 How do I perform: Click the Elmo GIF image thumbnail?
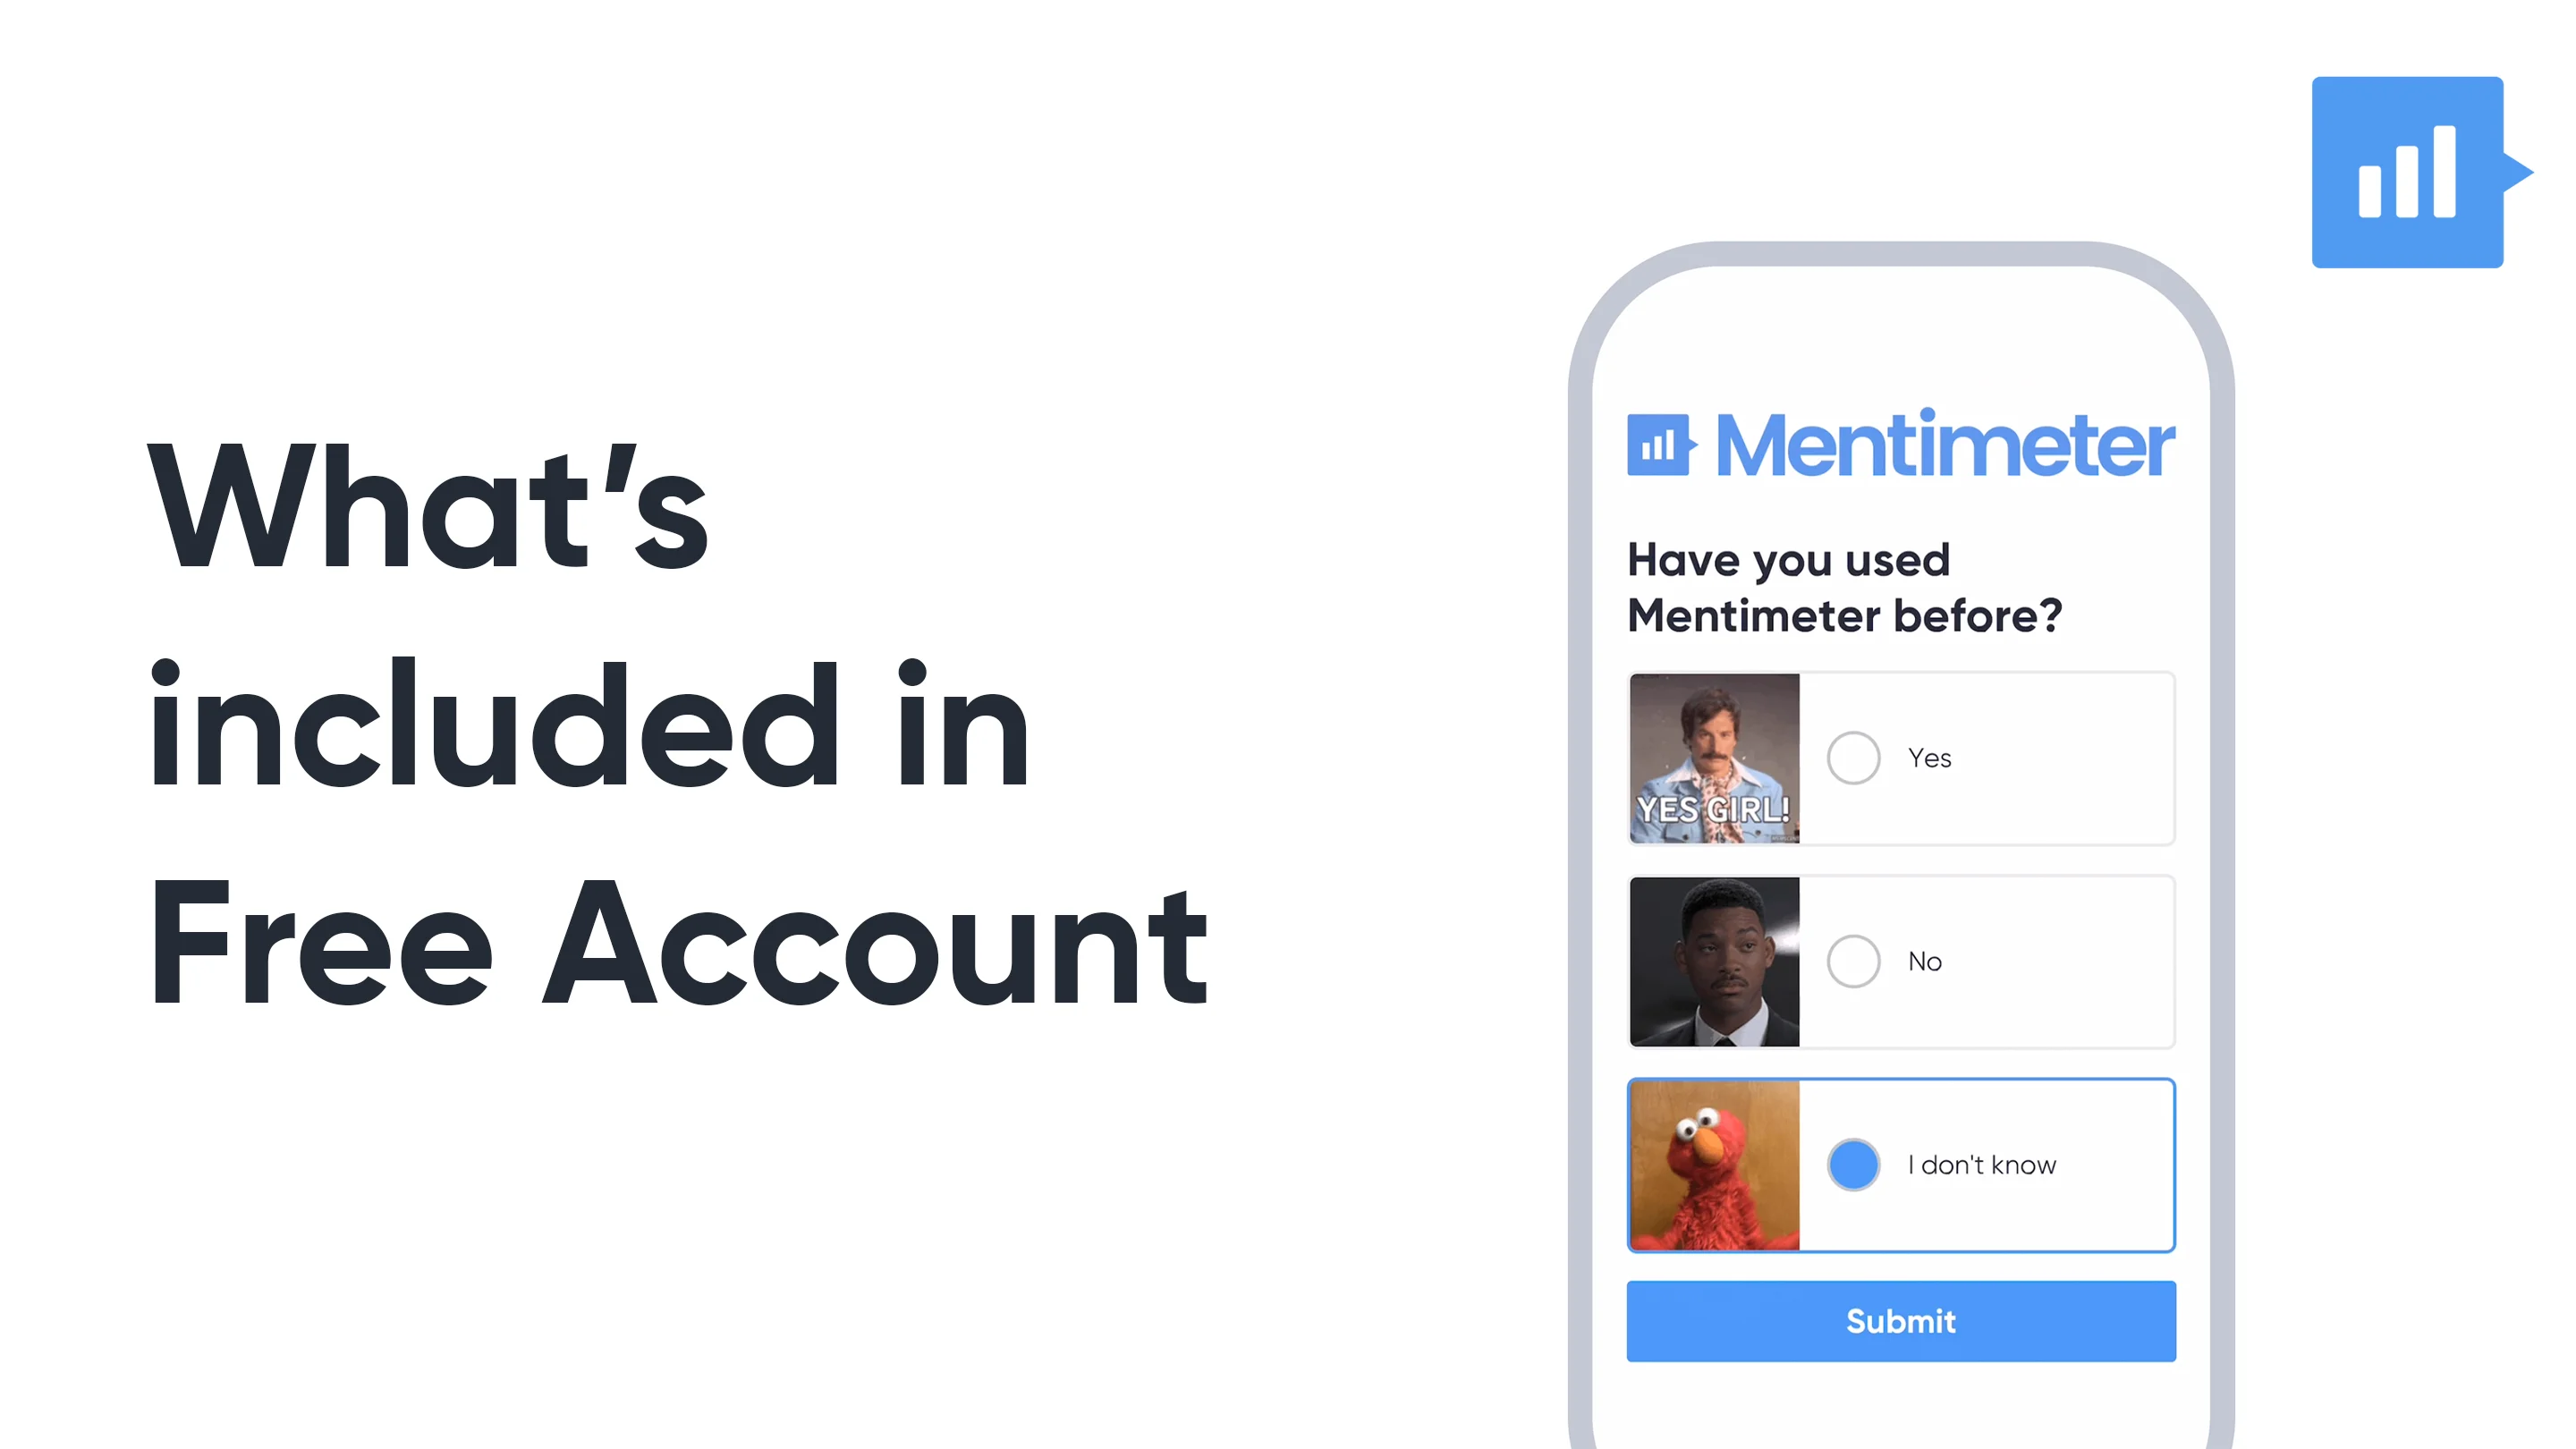1711,1165
